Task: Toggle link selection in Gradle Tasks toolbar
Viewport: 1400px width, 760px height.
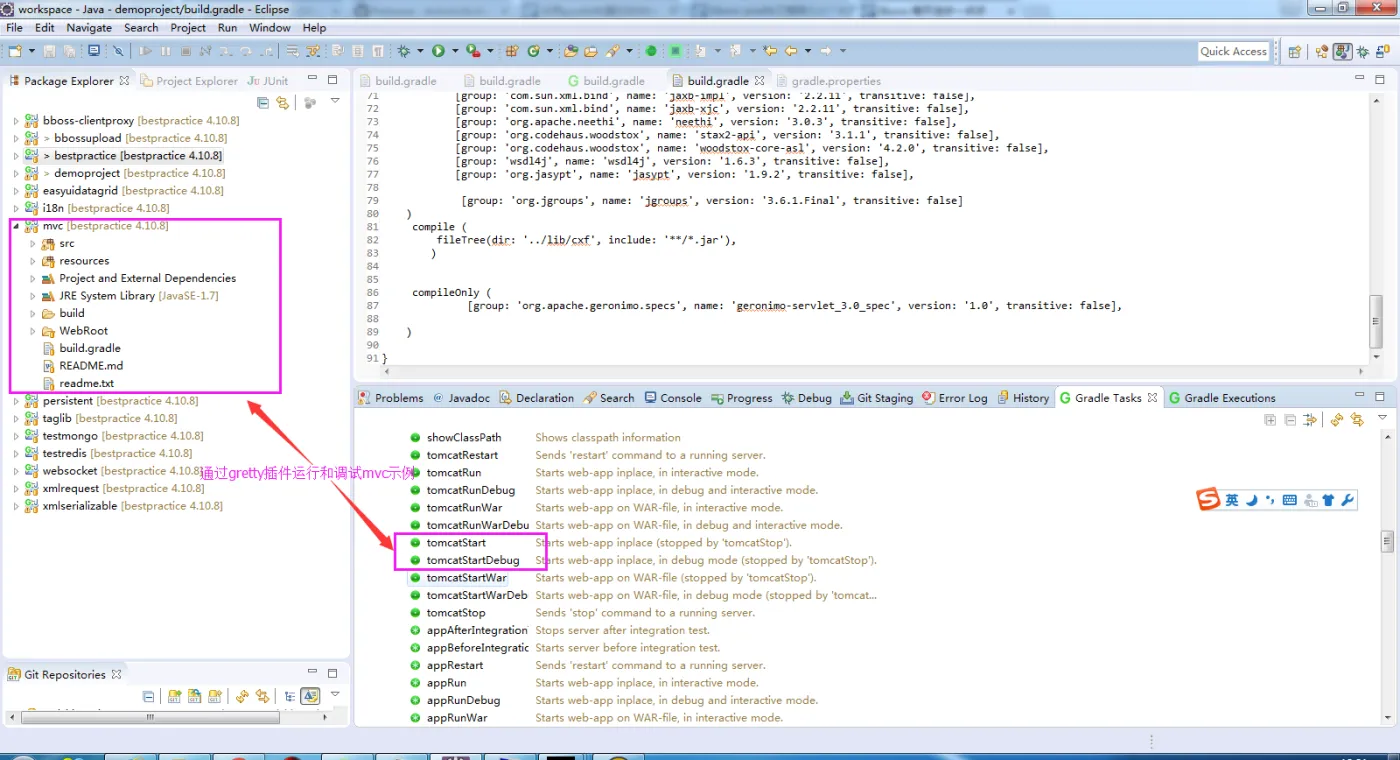Action: pos(1357,420)
